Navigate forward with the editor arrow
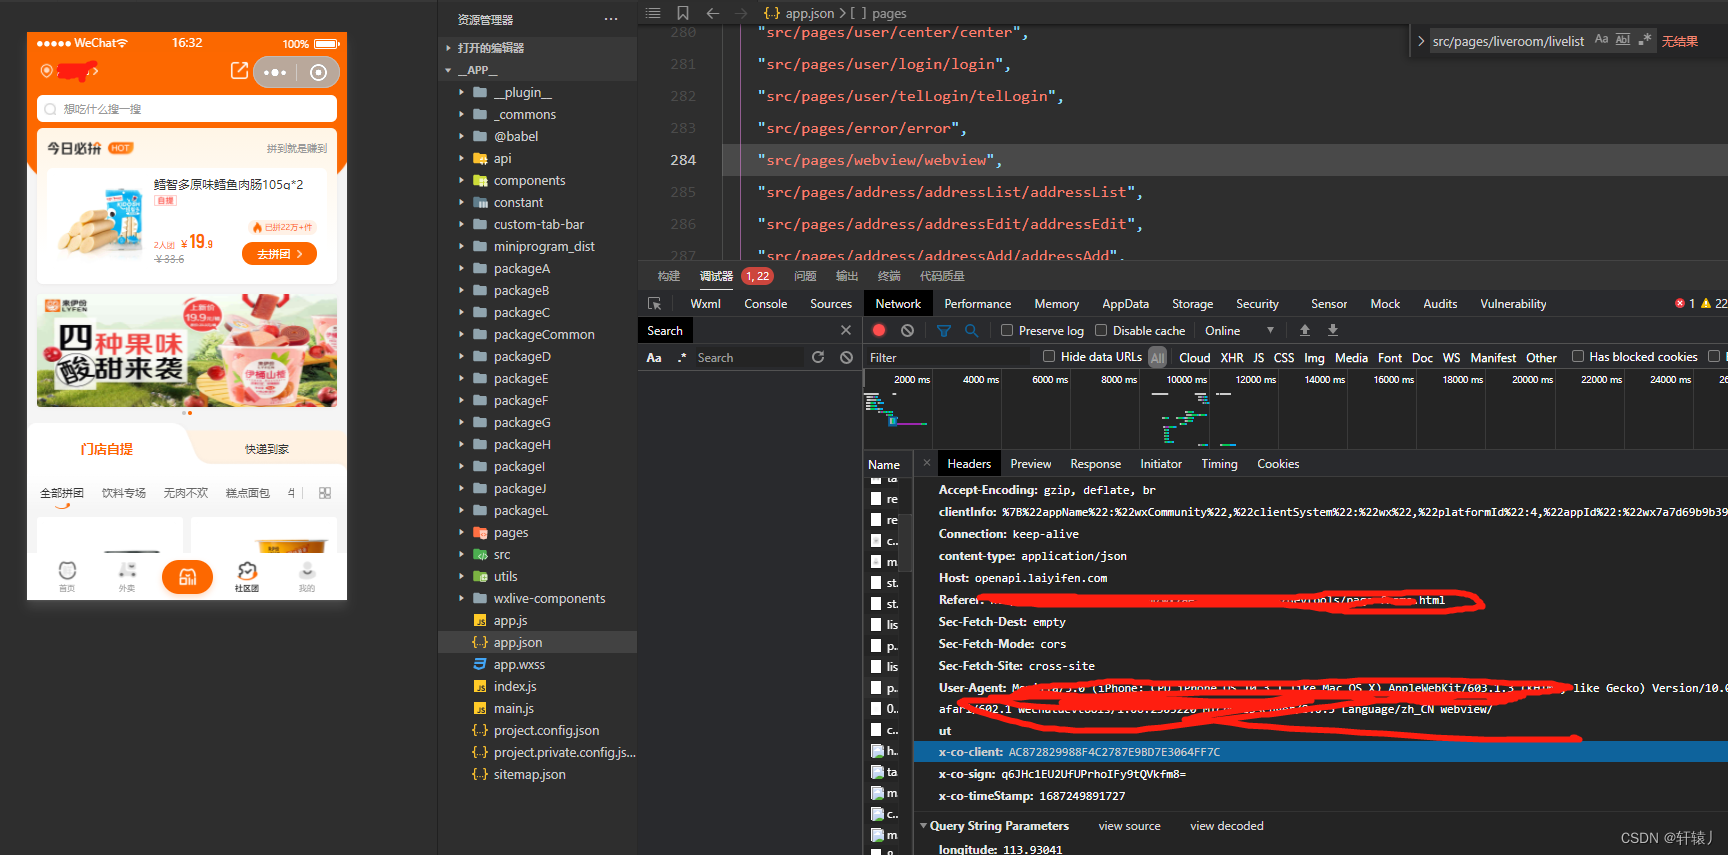This screenshot has width=1728, height=855. [x=741, y=13]
